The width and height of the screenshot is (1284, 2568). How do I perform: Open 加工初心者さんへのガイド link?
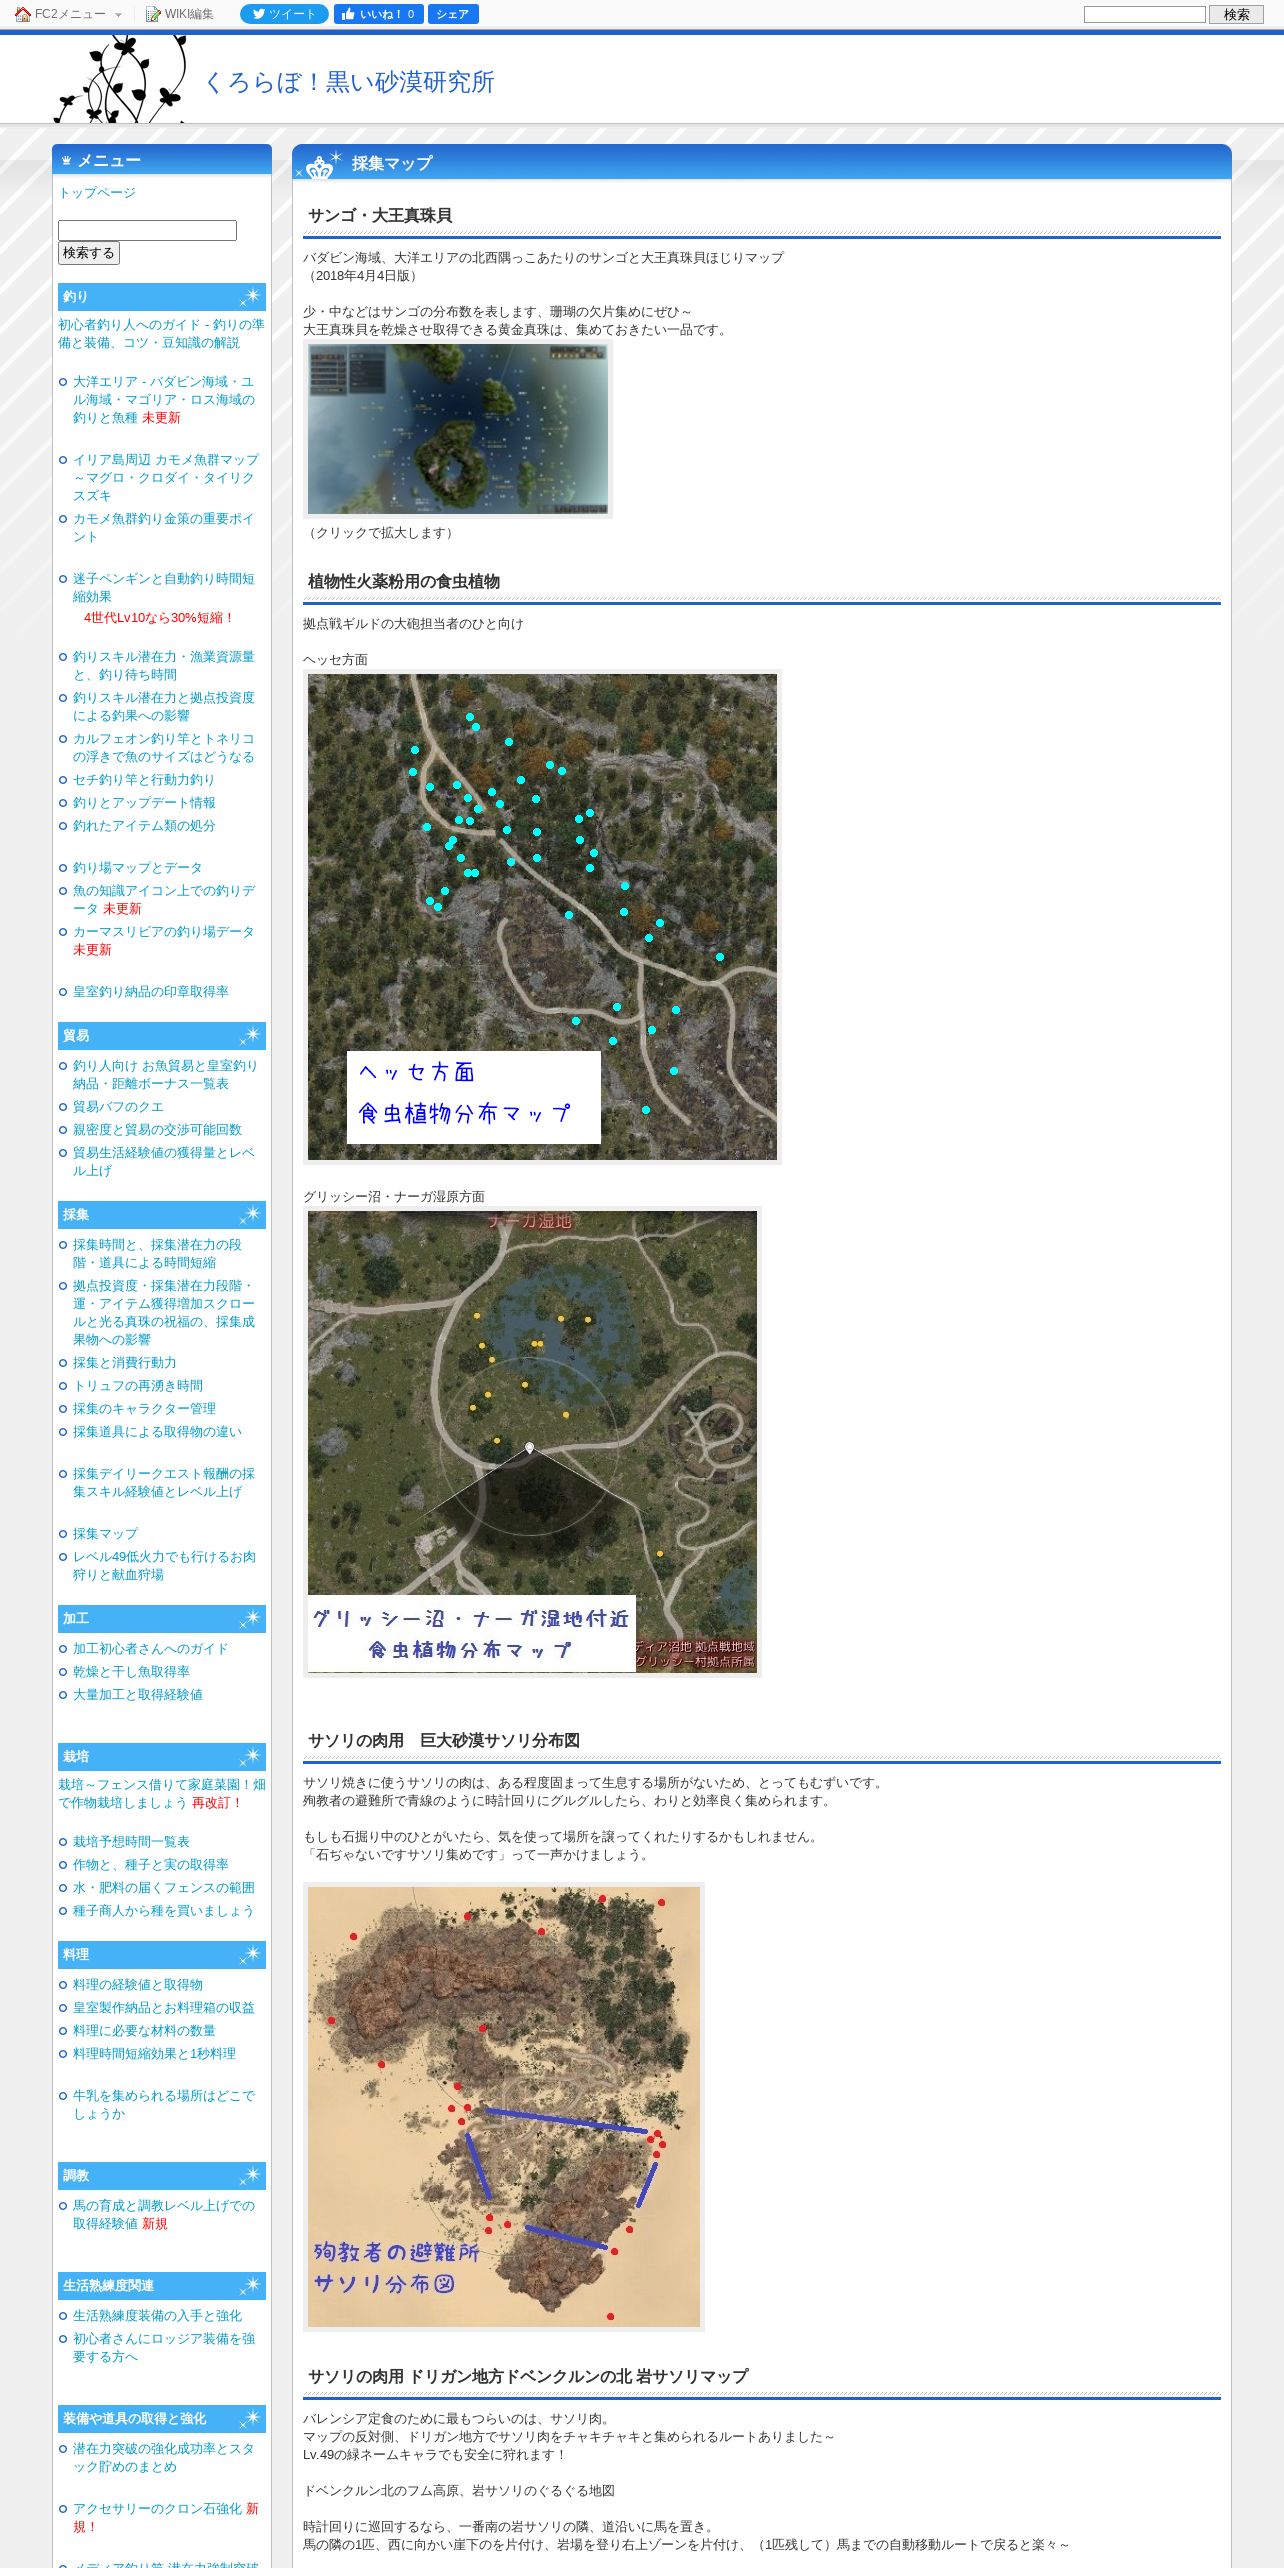click(x=151, y=1648)
